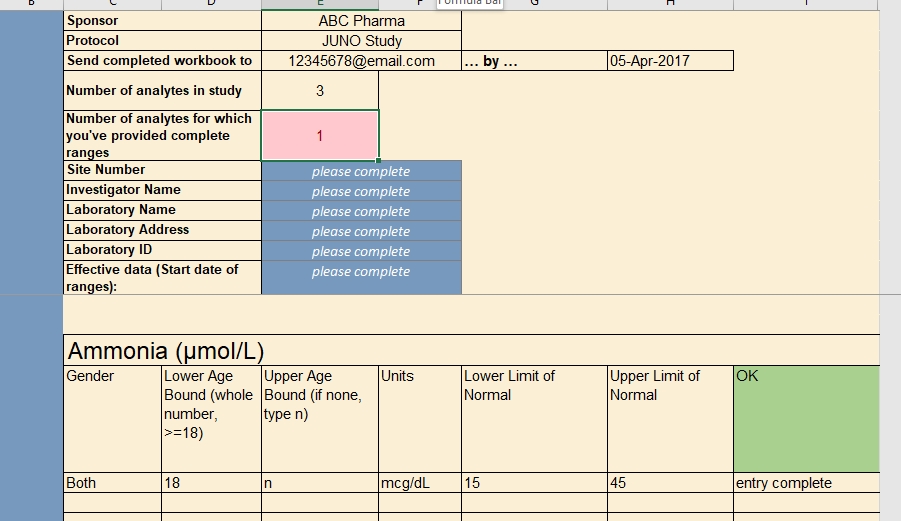Select the Lower Age Bound value 18
The image size is (901, 521).
(x=211, y=483)
